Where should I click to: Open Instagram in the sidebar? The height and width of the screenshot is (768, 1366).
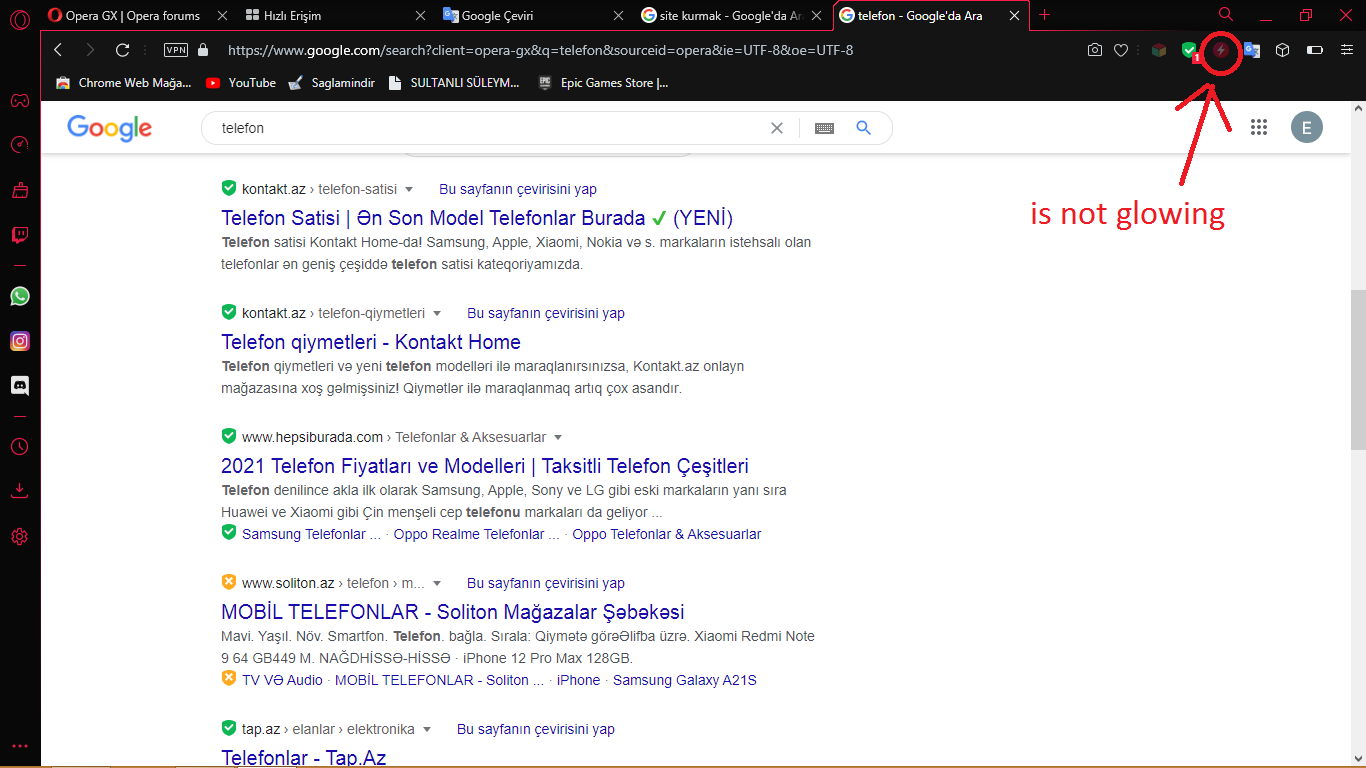coord(19,341)
